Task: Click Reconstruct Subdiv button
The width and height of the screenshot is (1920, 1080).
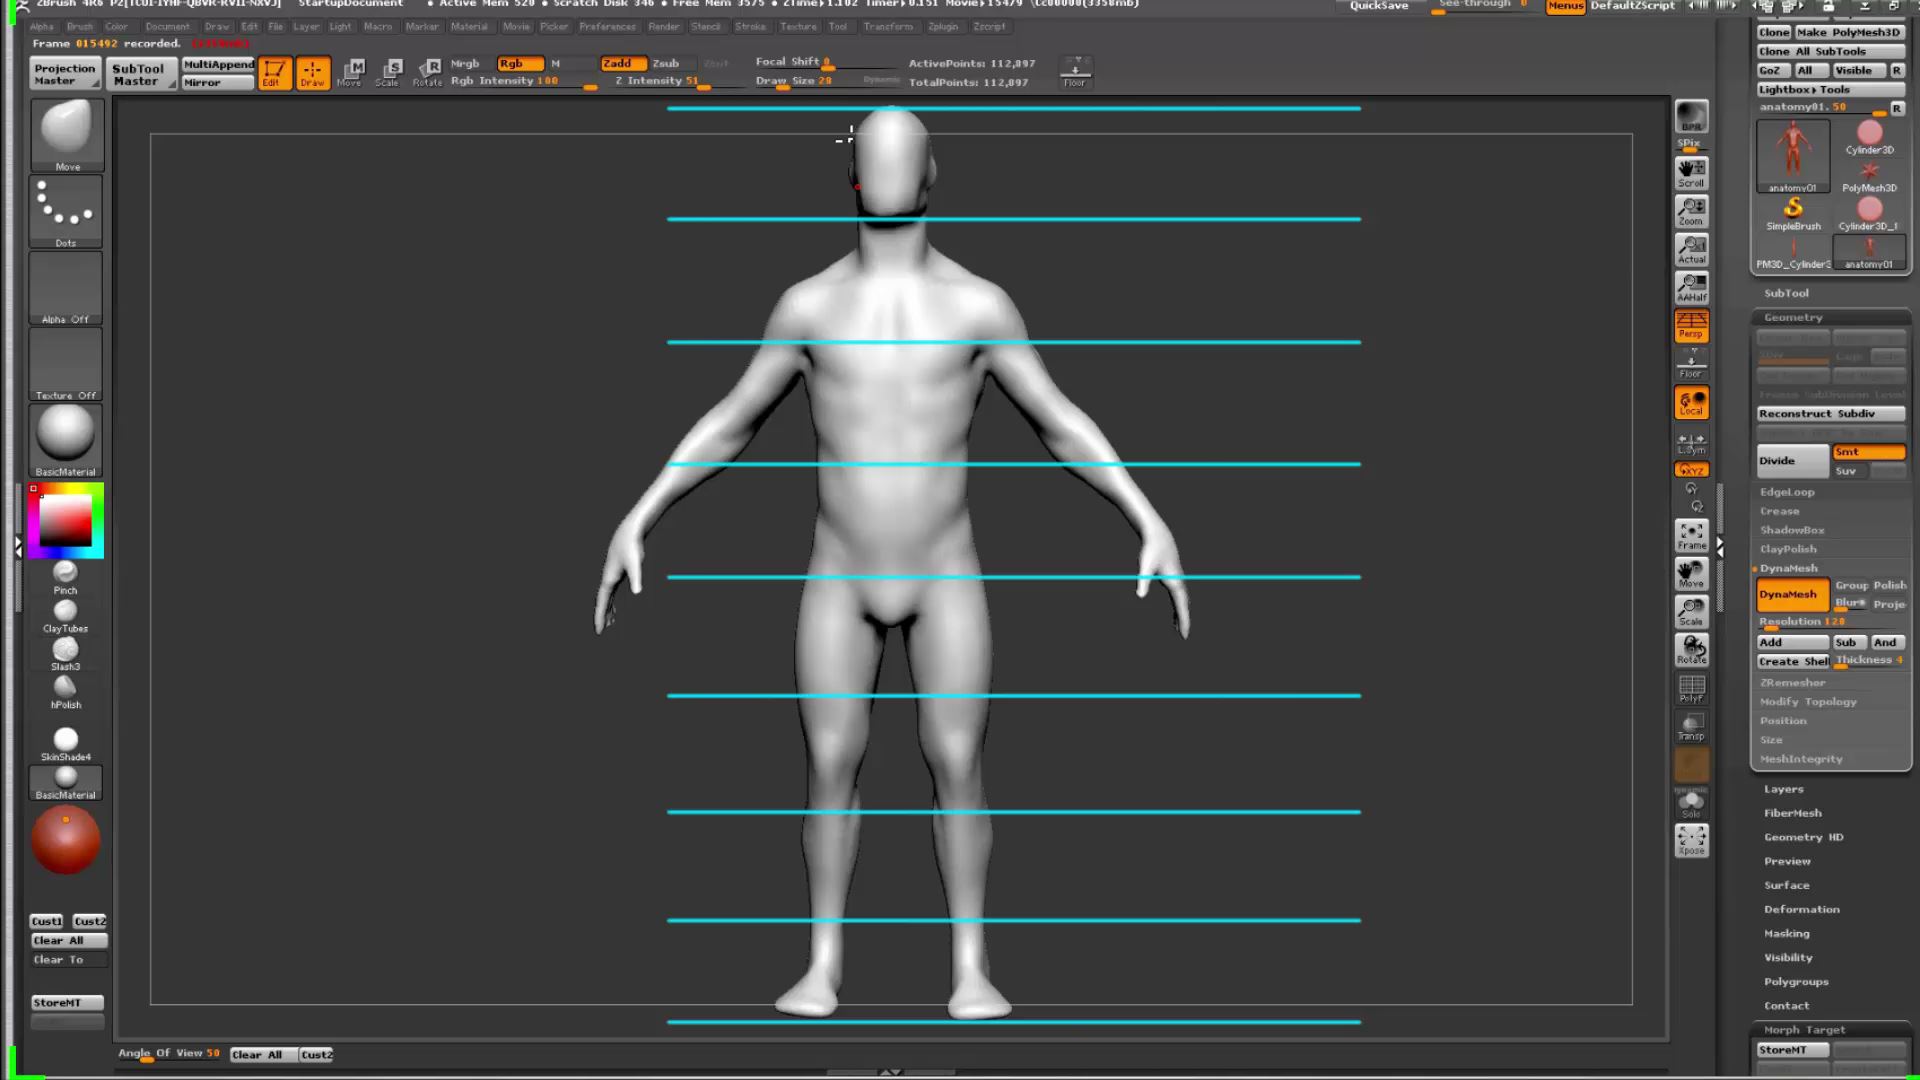Action: pyautogui.click(x=1830, y=413)
